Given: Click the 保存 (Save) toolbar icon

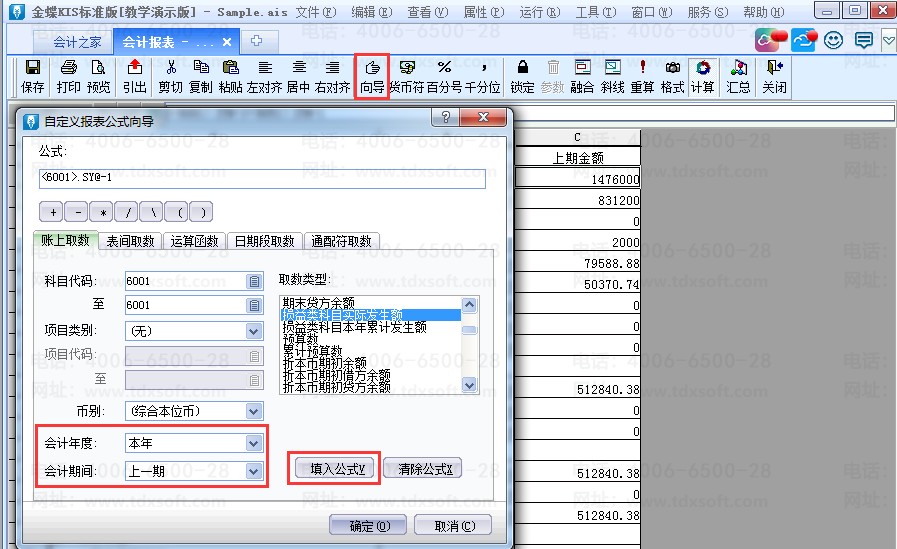Looking at the screenshot, I should (x=33, y=76).
